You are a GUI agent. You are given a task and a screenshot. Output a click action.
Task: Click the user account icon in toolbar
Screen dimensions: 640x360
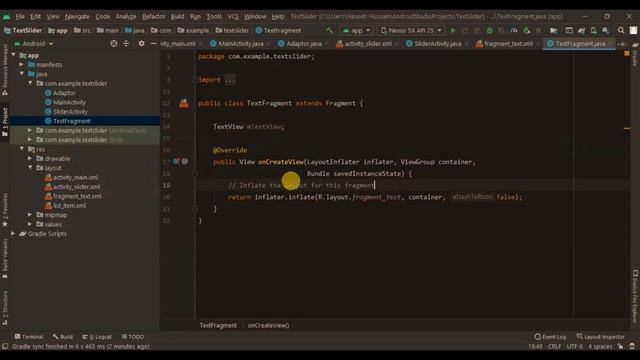(633, 31)
